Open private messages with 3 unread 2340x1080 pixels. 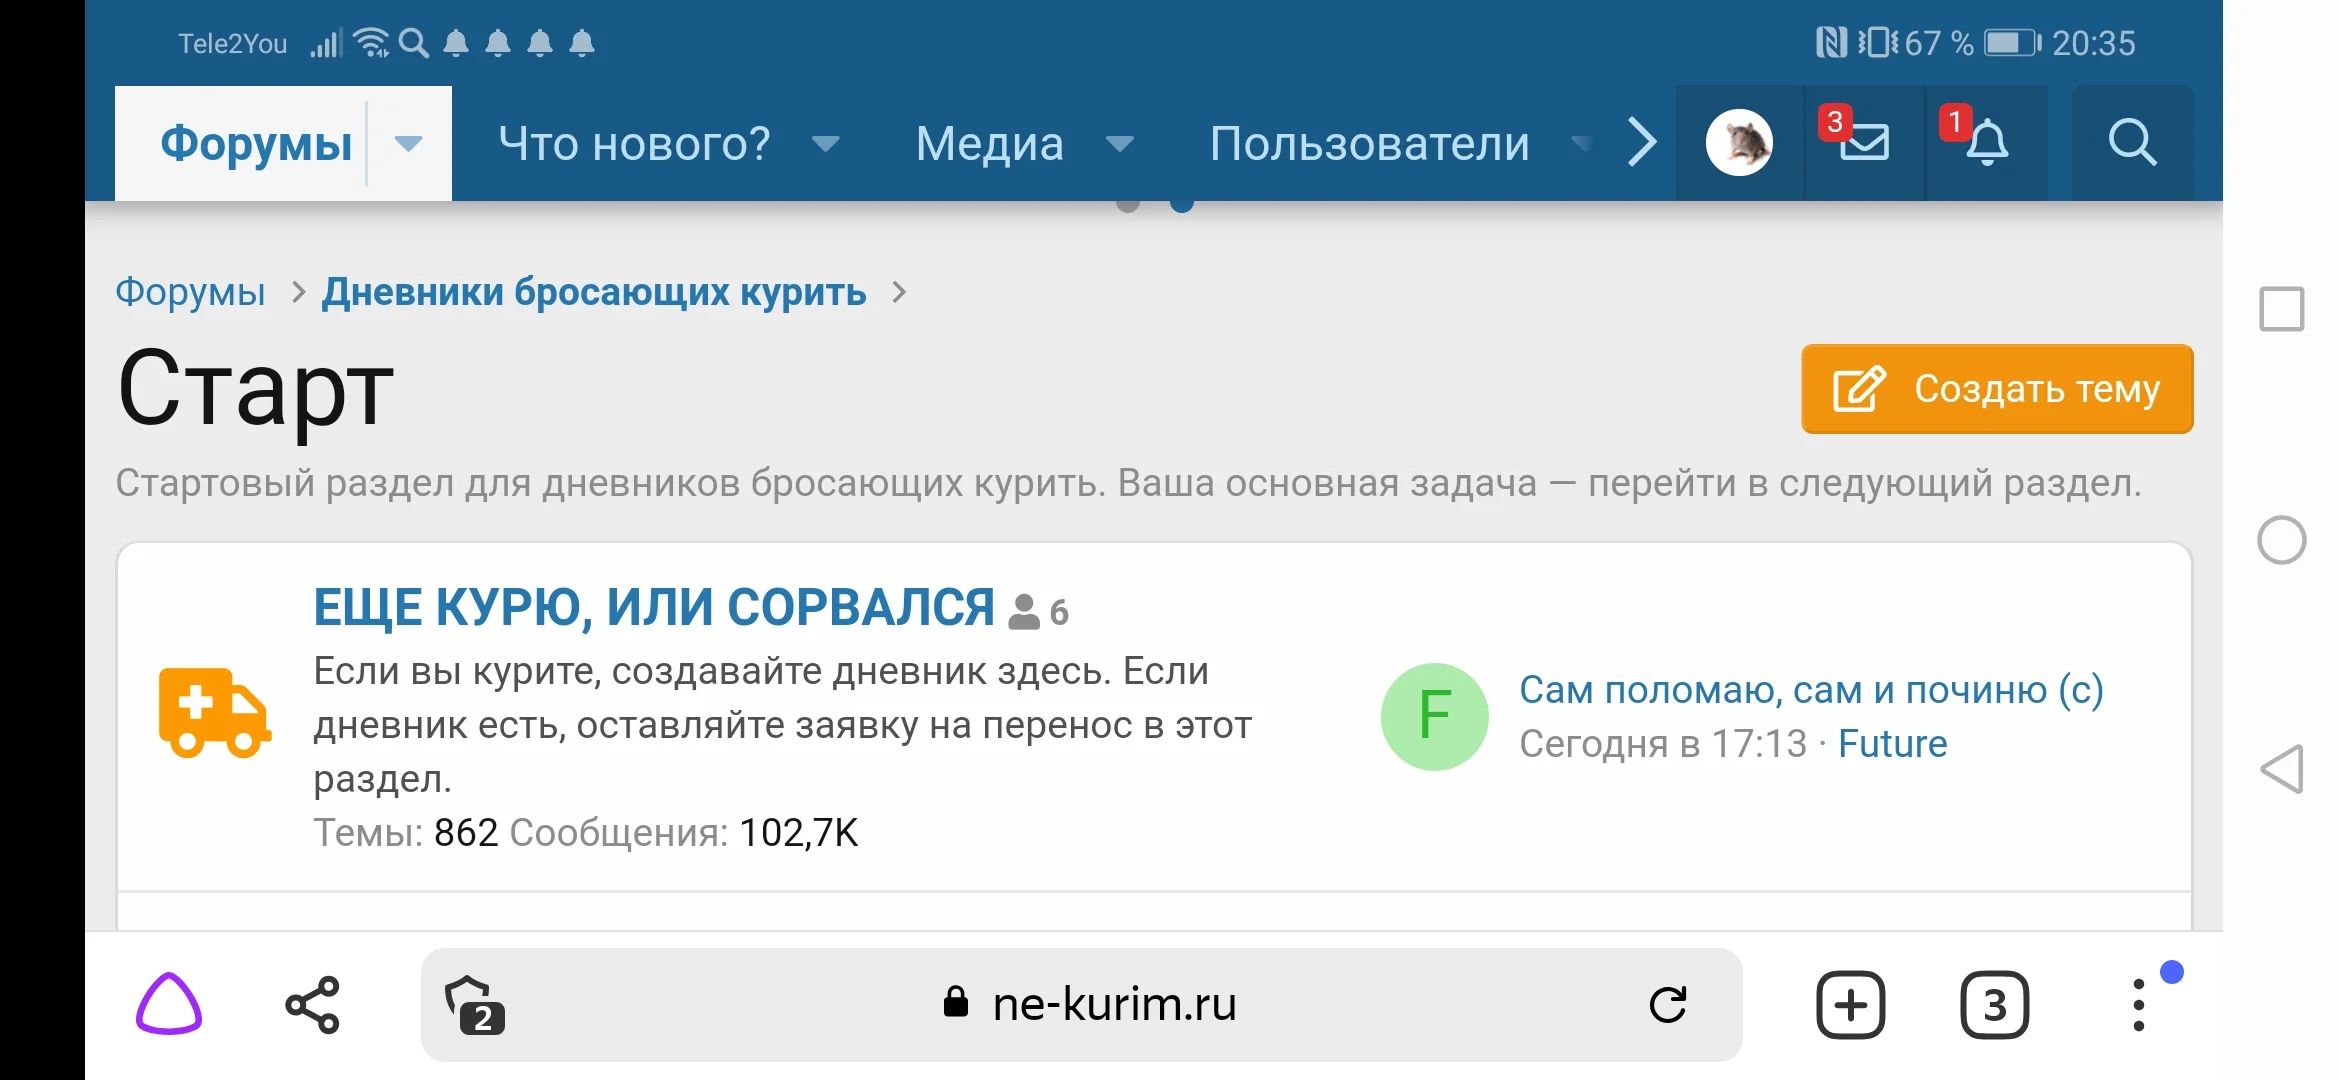tap(1863, 143)
